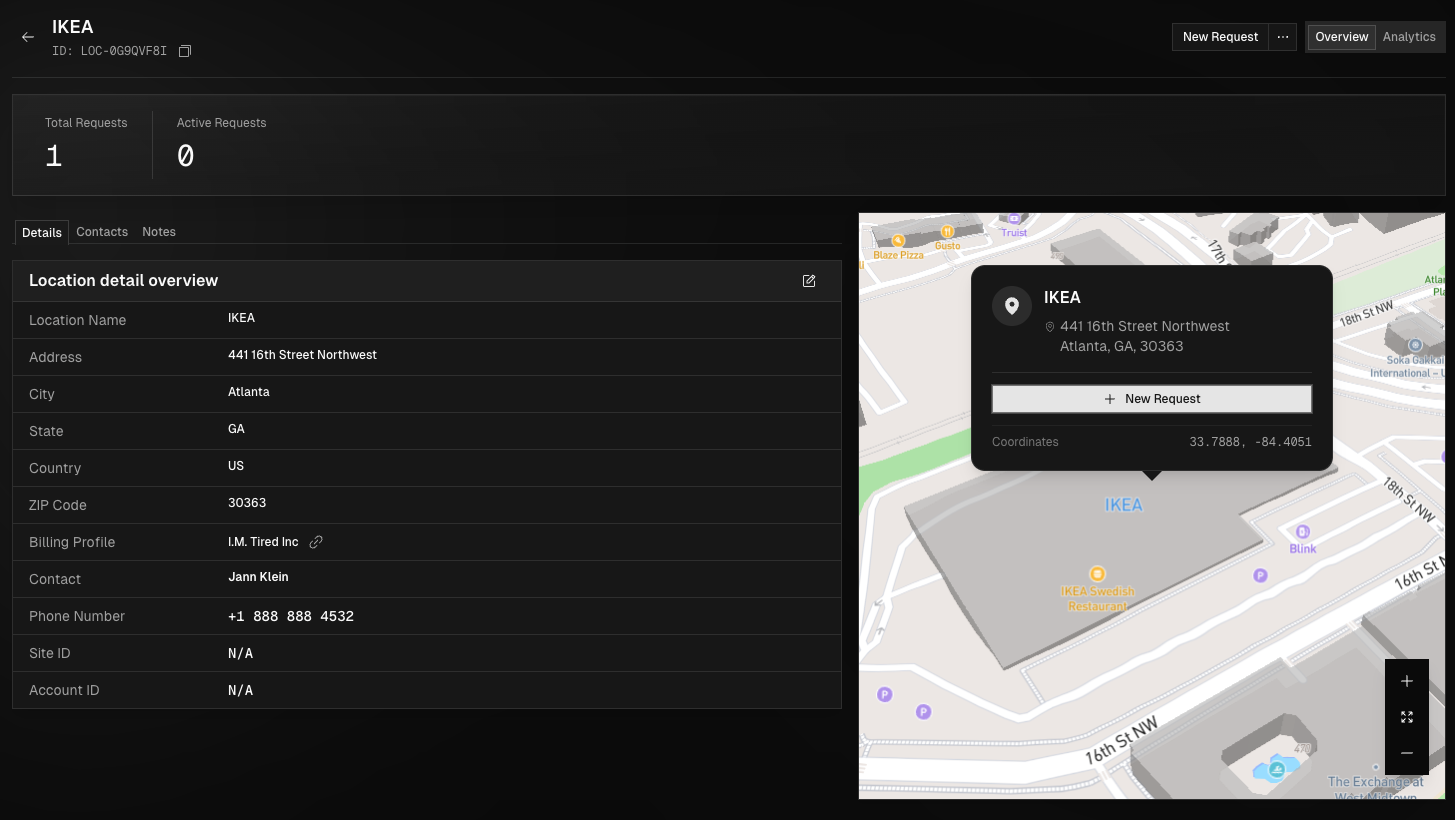Select the phone number +1 888 888 4532
This screenshot has height=820, width=1455.
(291, 617)
